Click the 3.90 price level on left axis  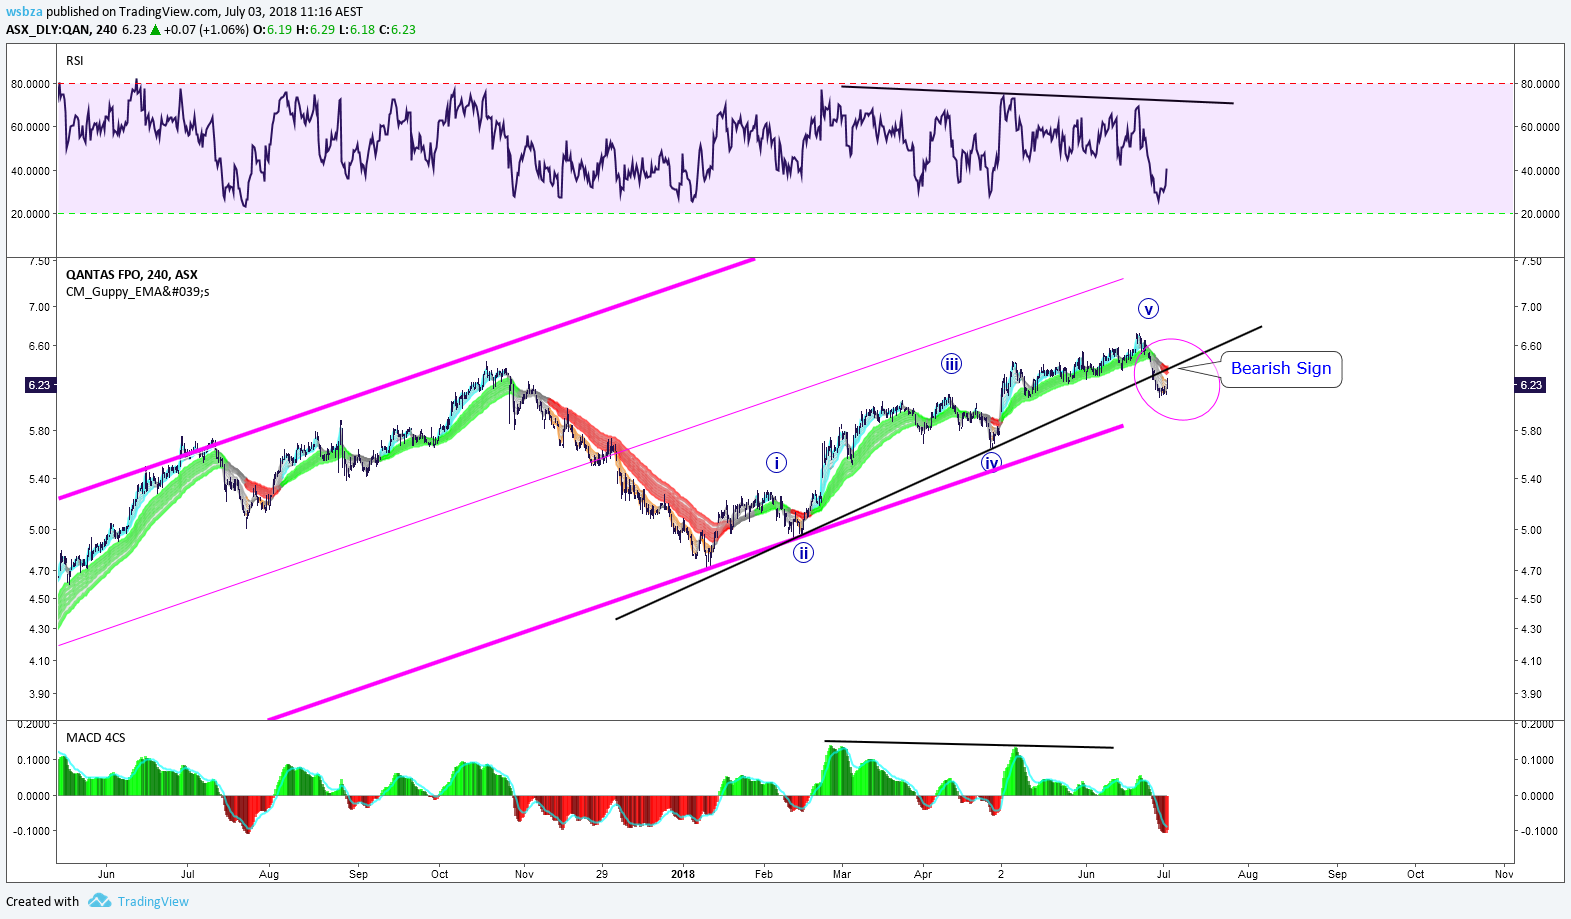[39, 694]
